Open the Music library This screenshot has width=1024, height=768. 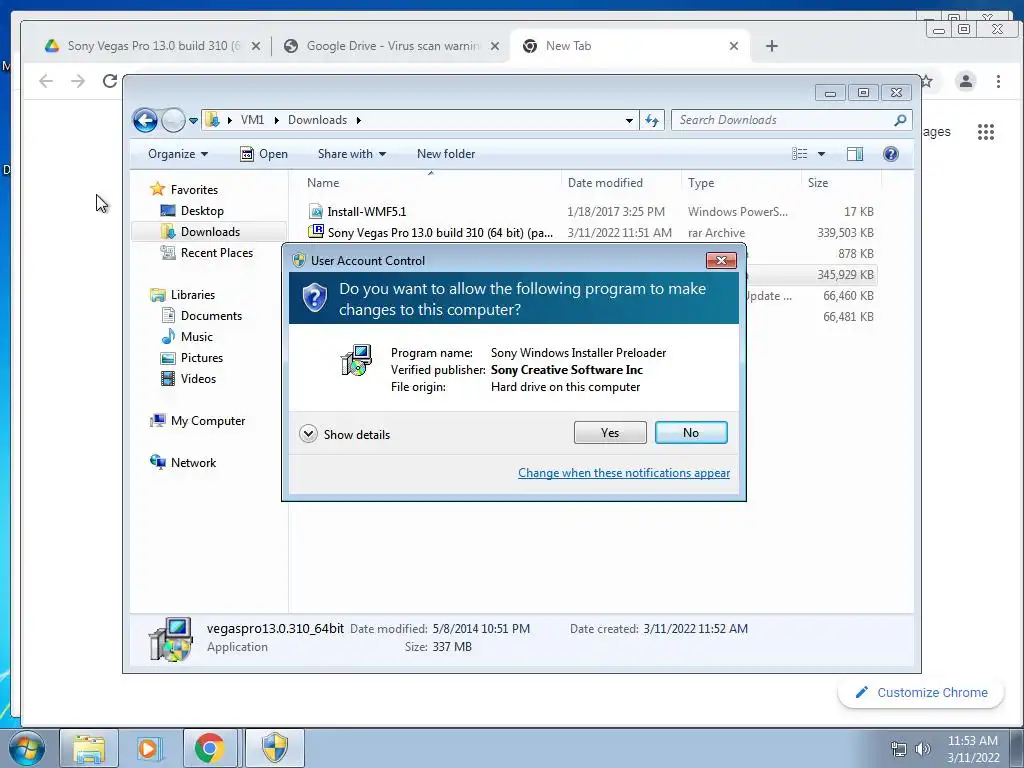coord(197,337)
